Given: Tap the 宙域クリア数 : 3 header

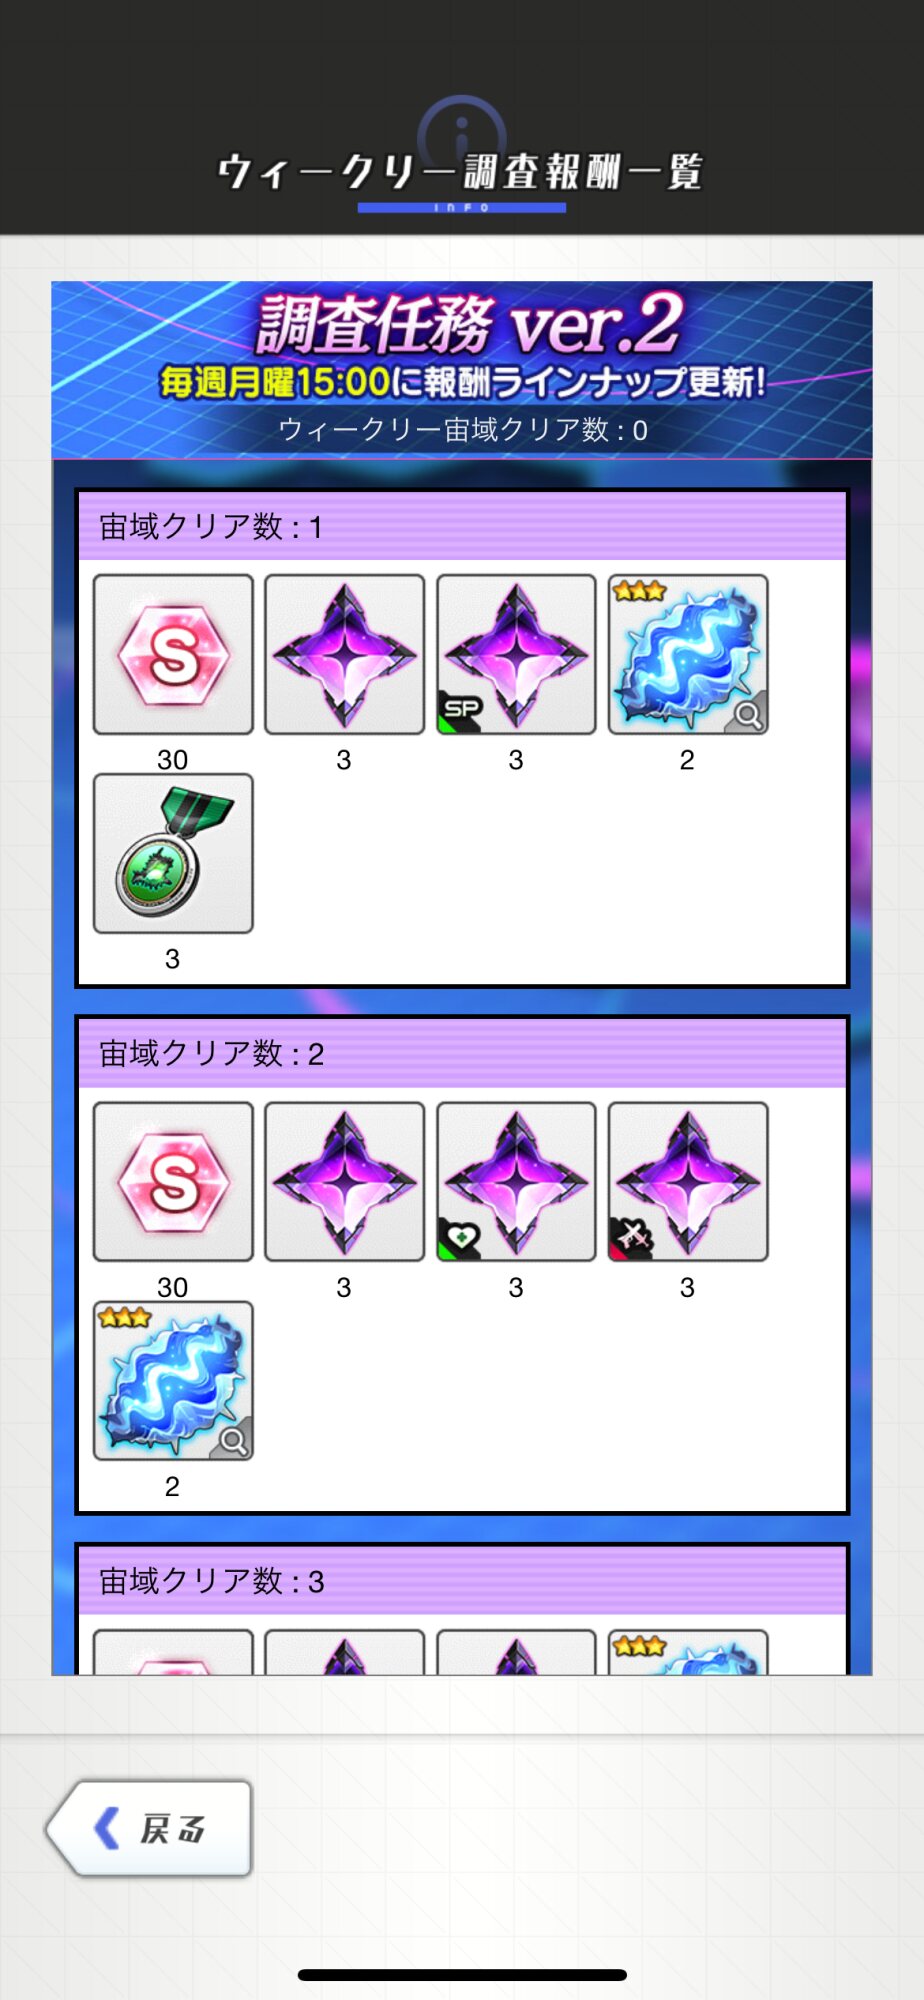Looking at the screenshot, I should (462, 1581).
